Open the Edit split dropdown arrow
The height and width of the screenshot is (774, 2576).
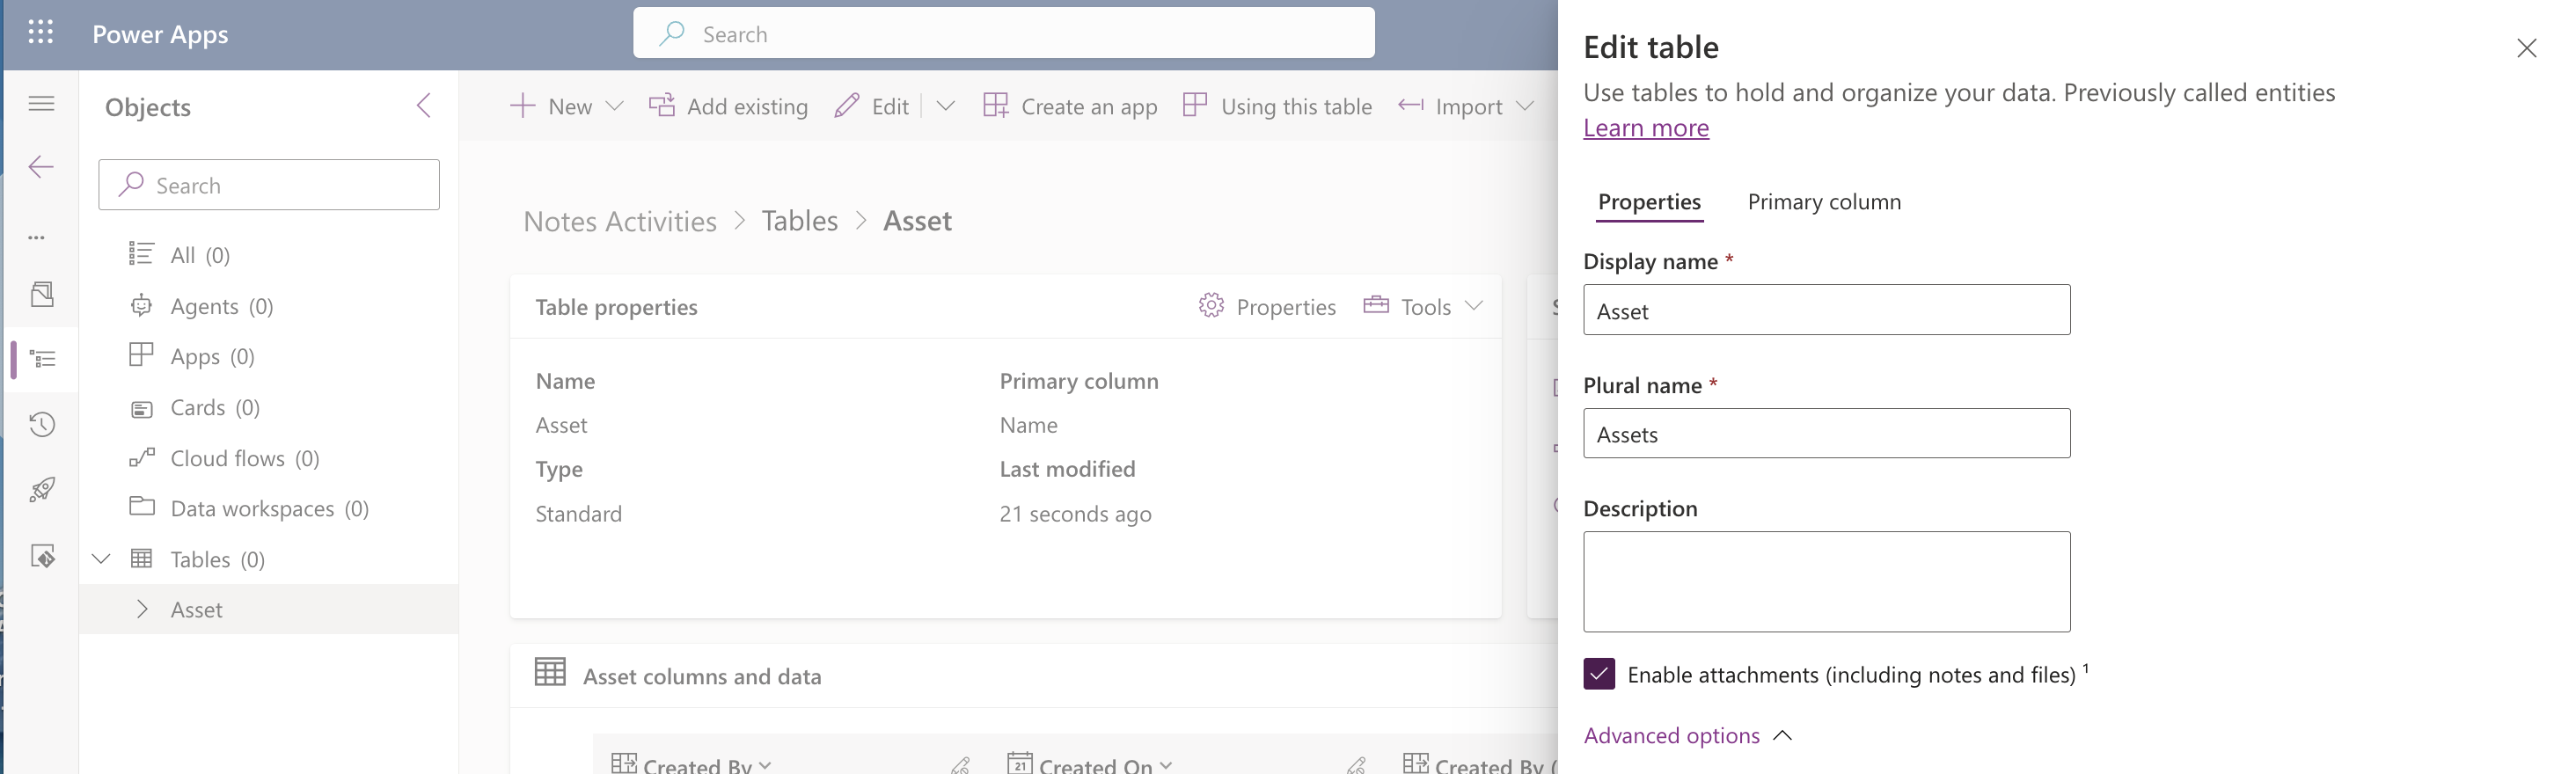click(945, 106)
